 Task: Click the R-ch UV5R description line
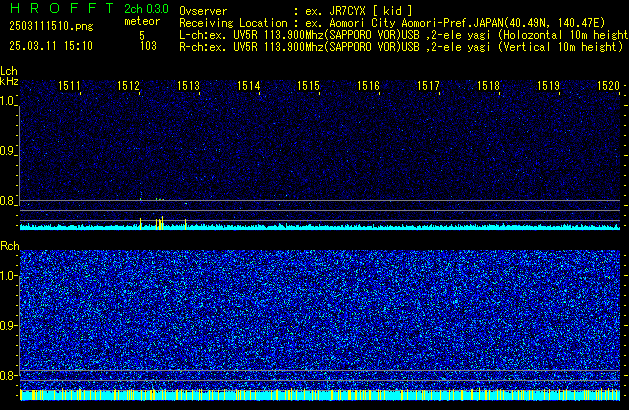[401, 47]
